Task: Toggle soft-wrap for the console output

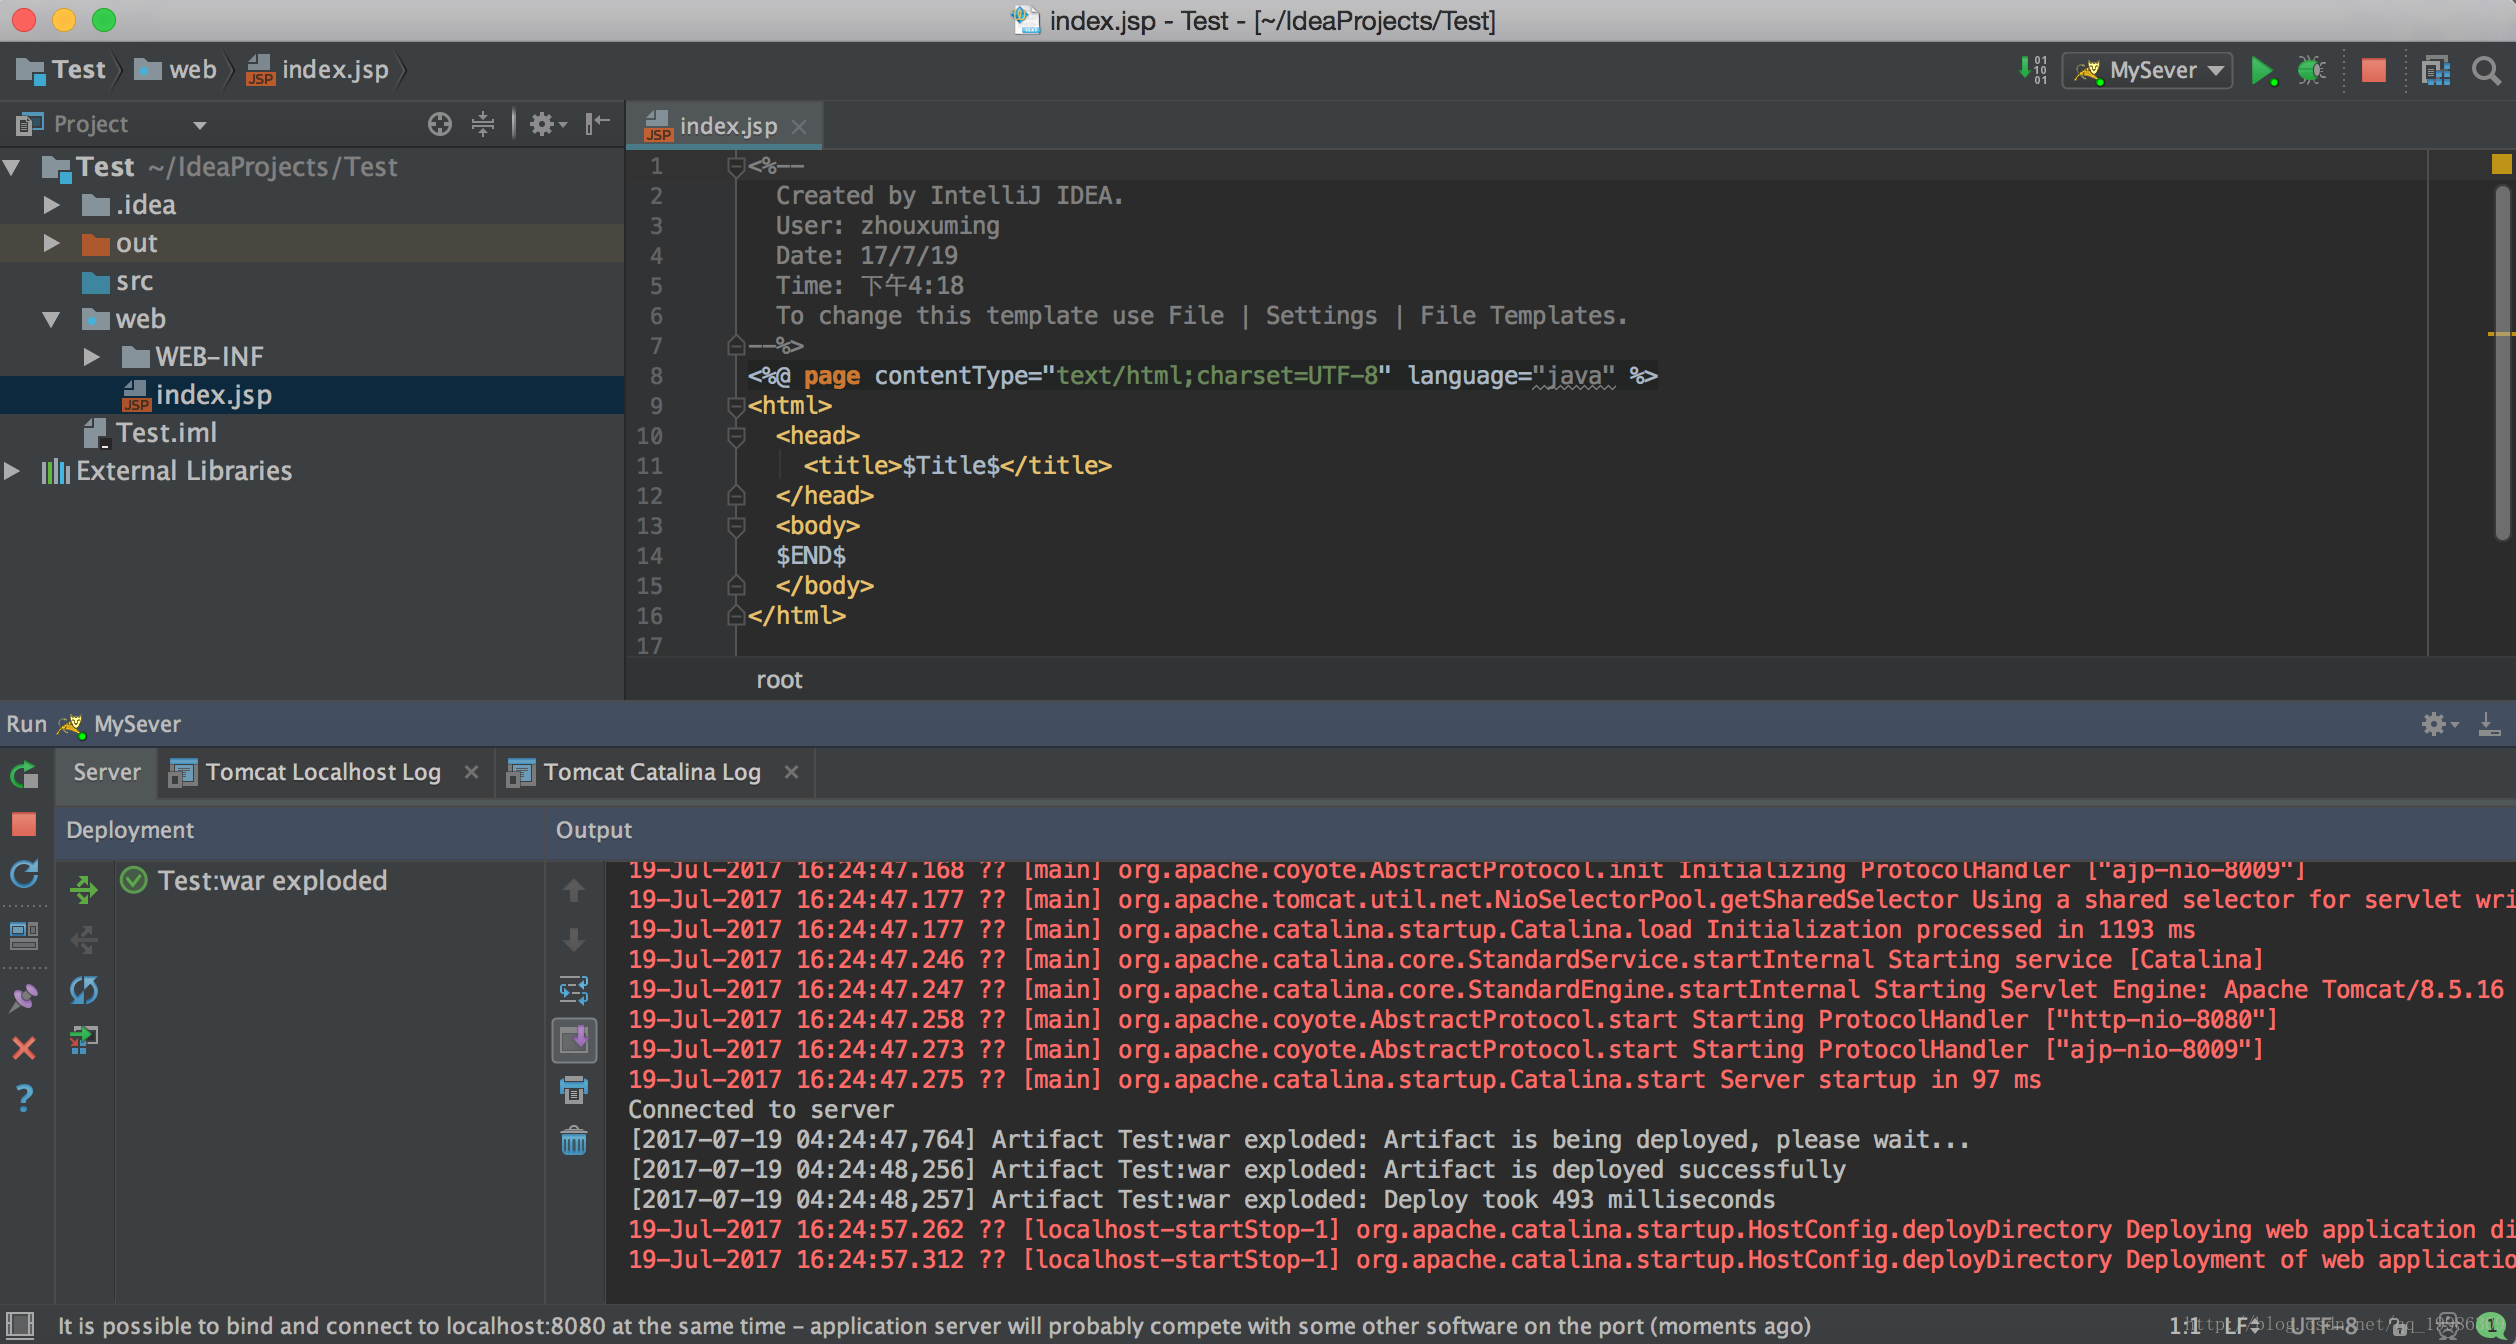Action: coord(574,990)
